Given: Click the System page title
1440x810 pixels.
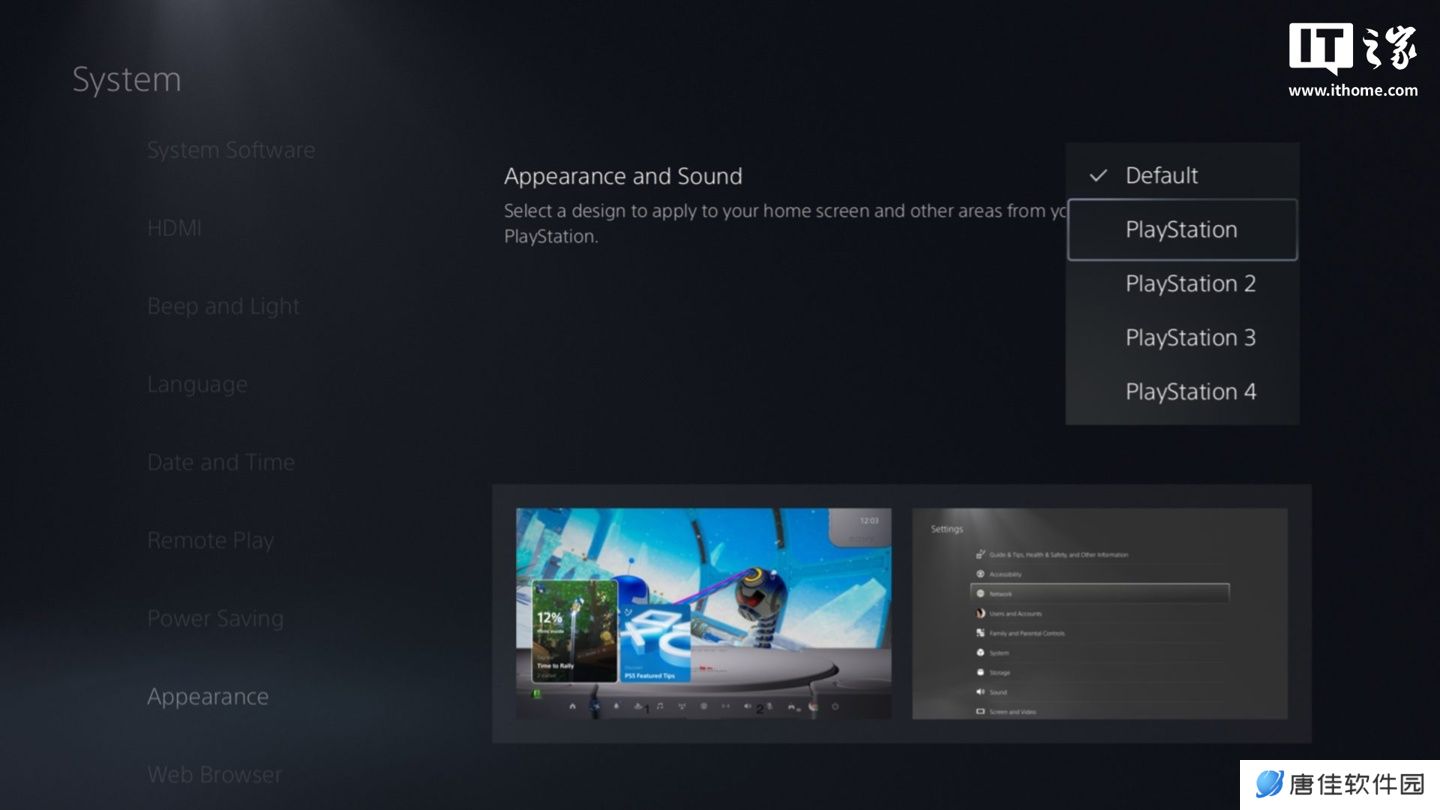Looking at the screenshot, I should coord(127,80).
